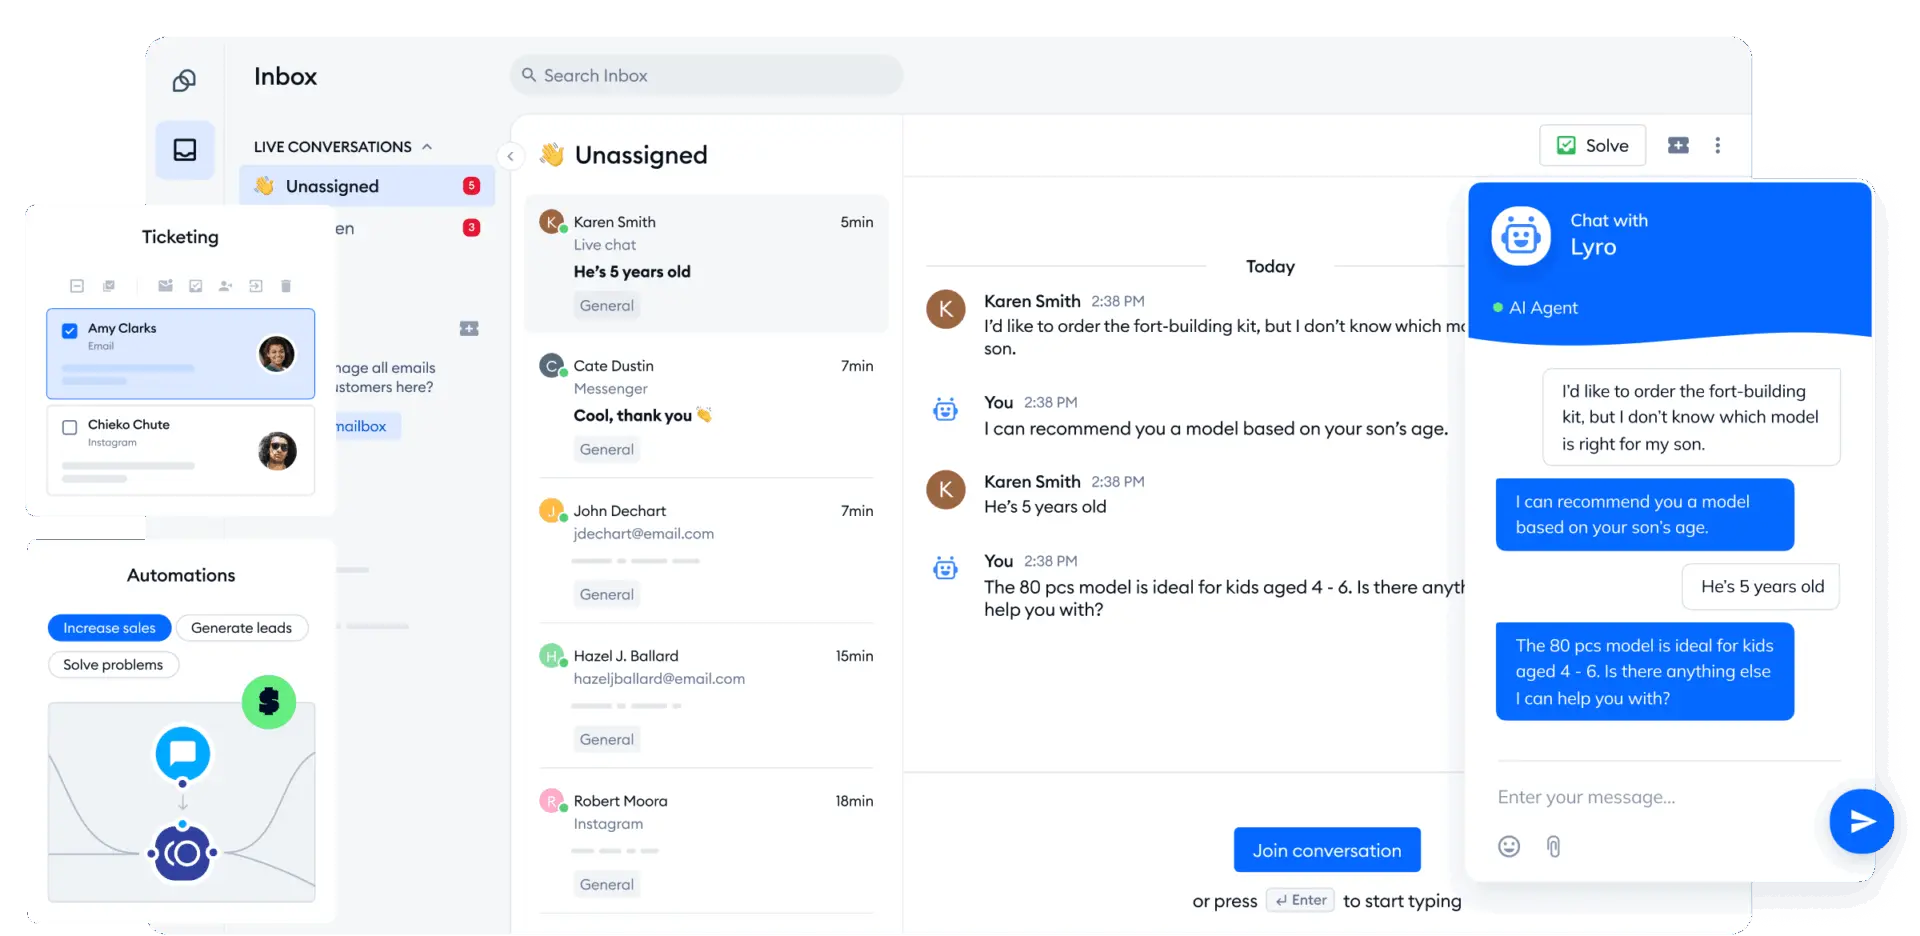
Task: Click the attachment paperclip icon
Action: [x=1553, y=847]
